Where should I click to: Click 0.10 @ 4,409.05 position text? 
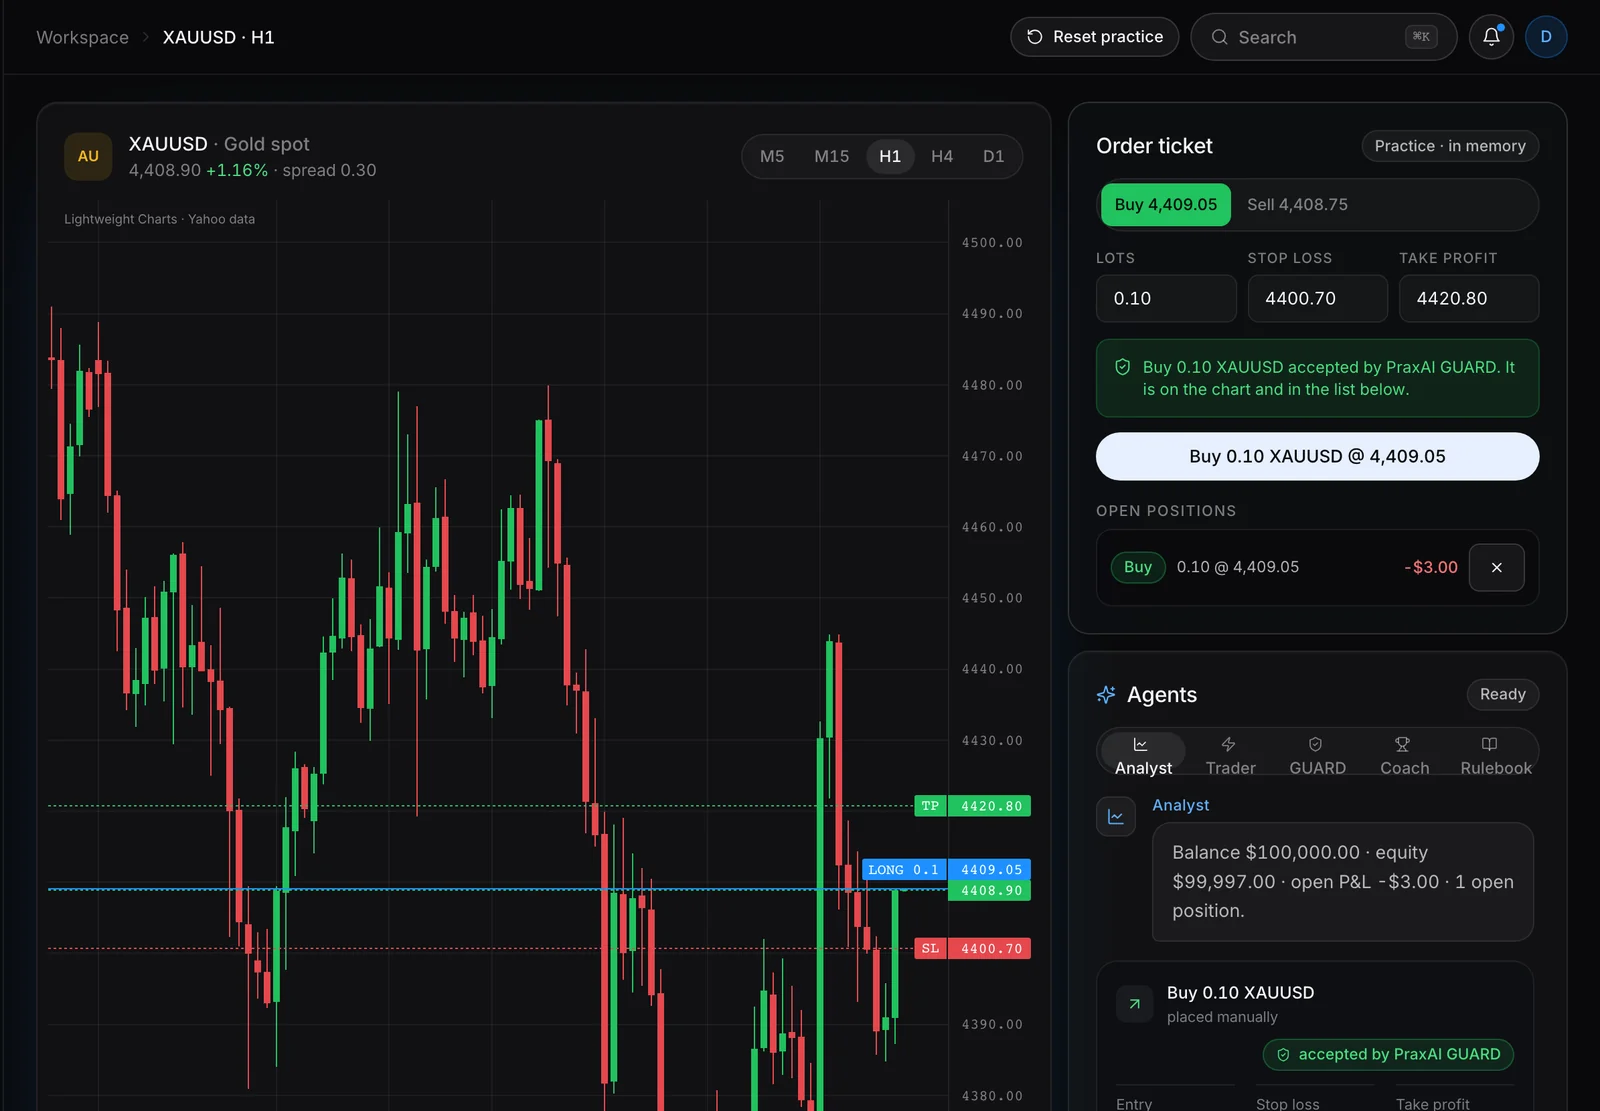1237,567
